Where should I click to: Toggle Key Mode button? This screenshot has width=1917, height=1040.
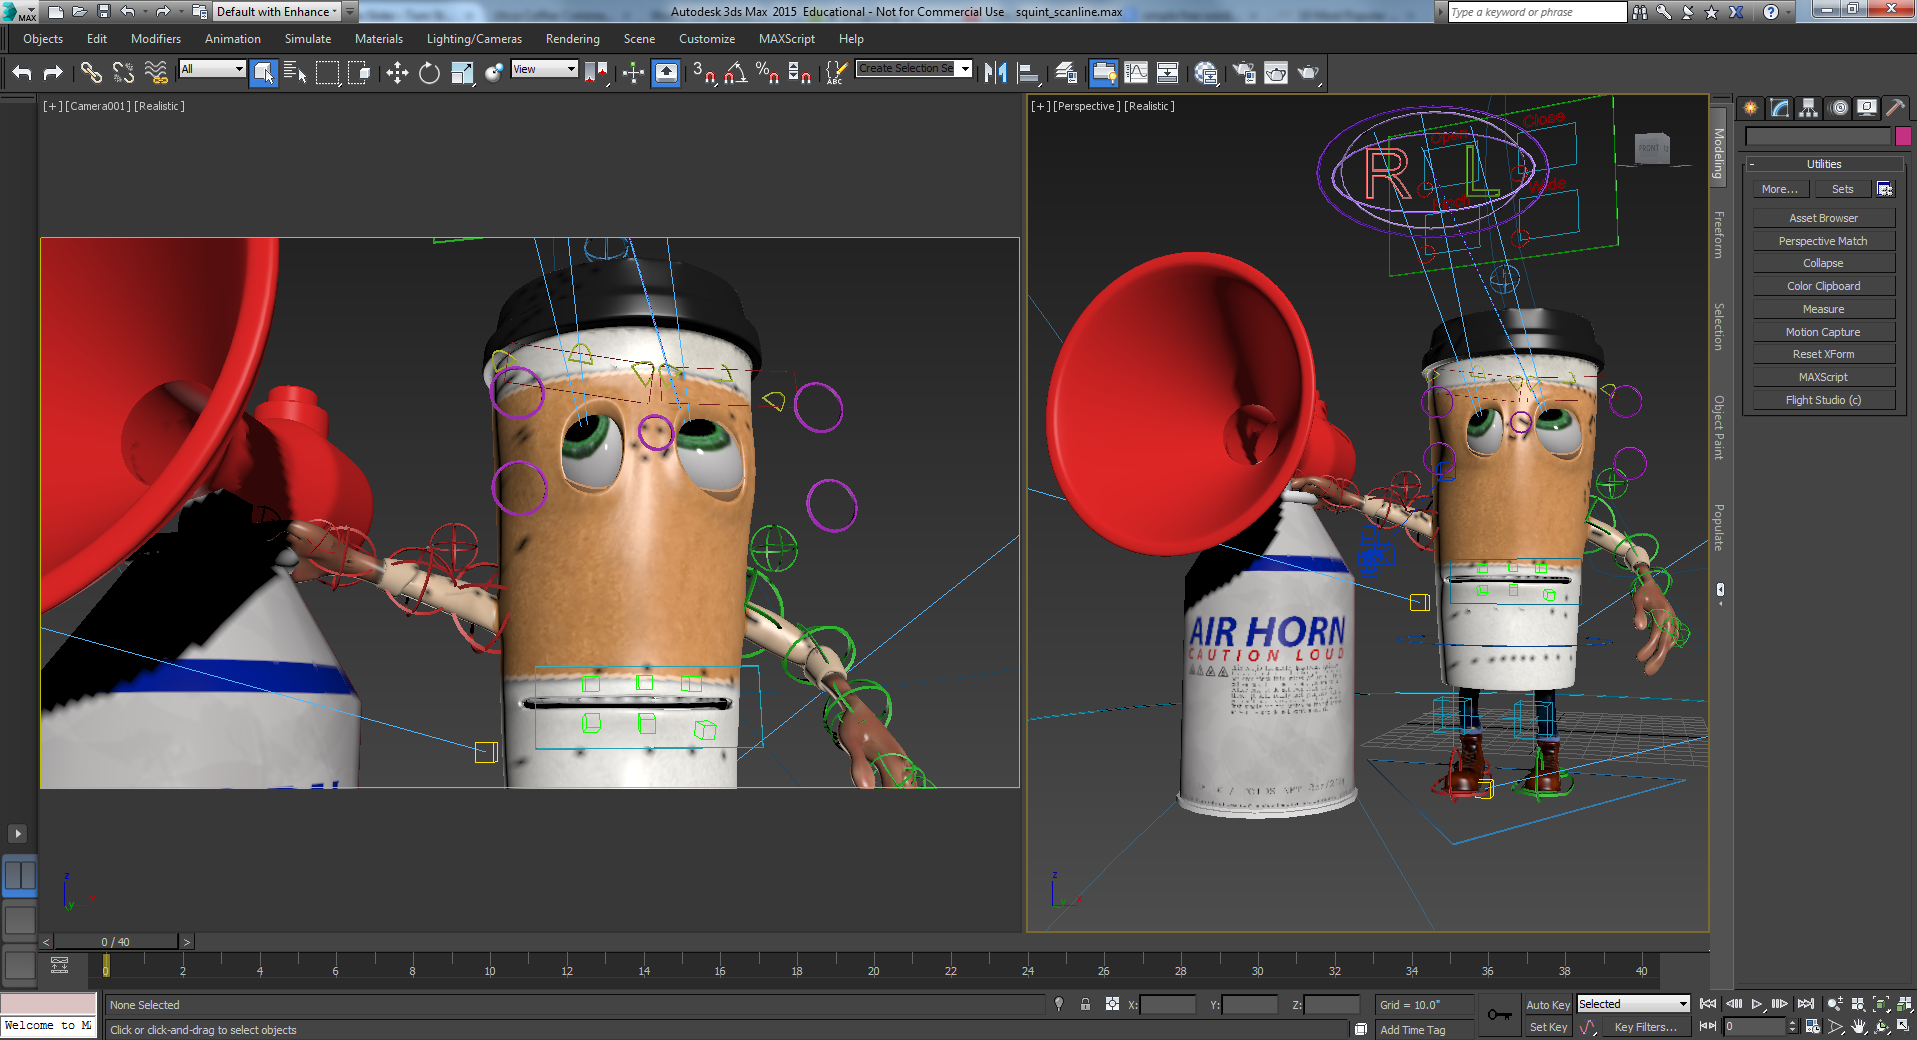(x=1708, y=1026)
